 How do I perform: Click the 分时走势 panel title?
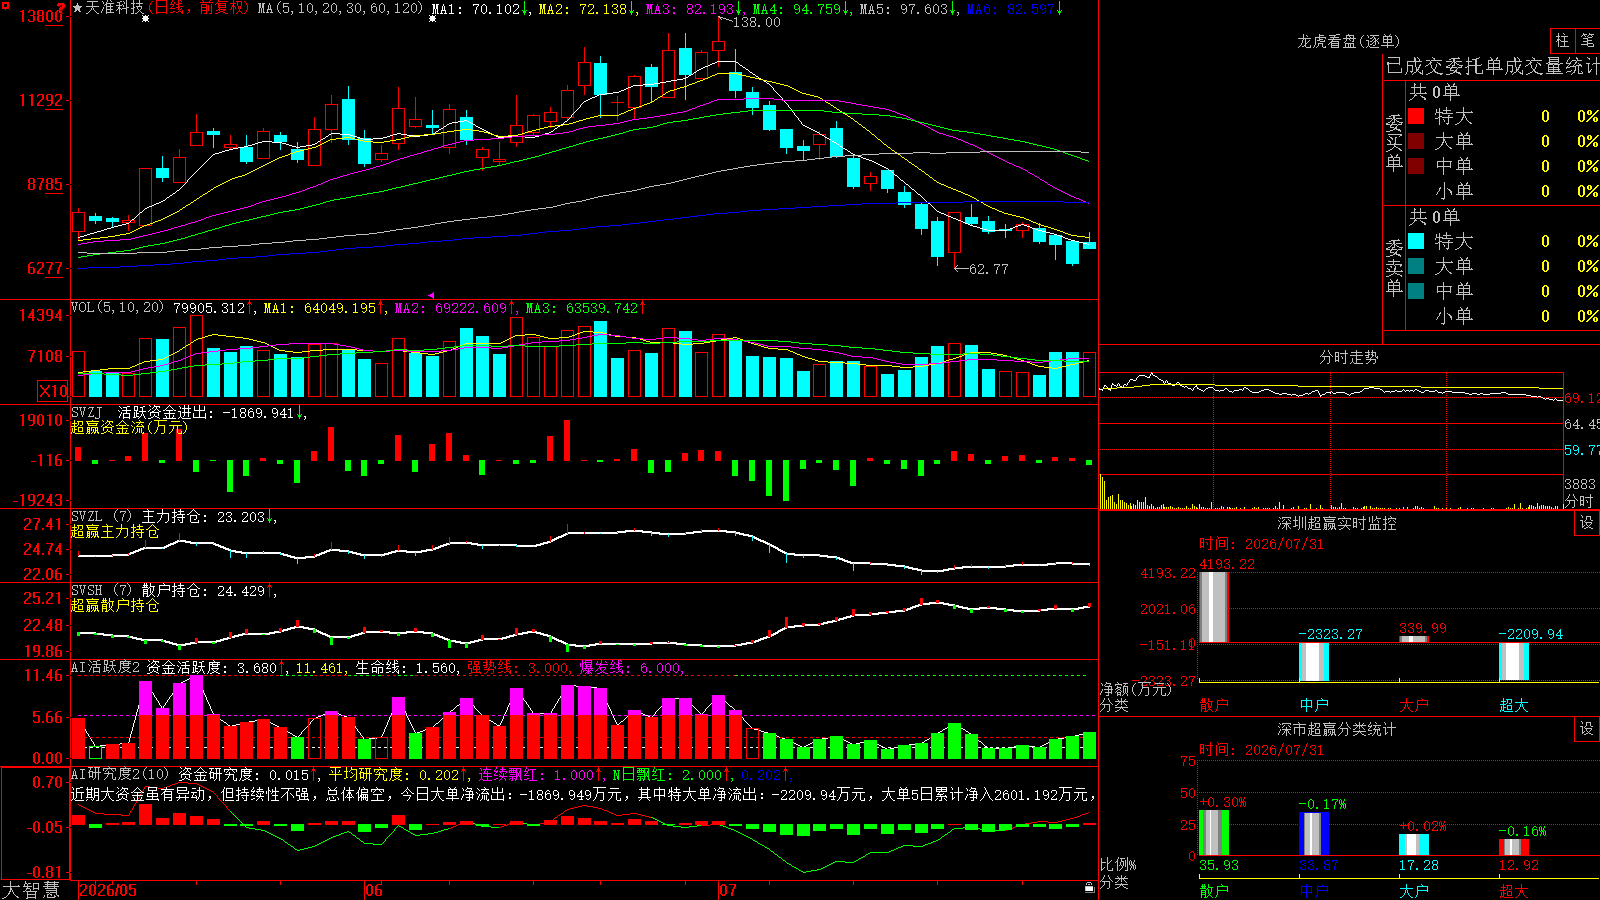pos(1348,357)
